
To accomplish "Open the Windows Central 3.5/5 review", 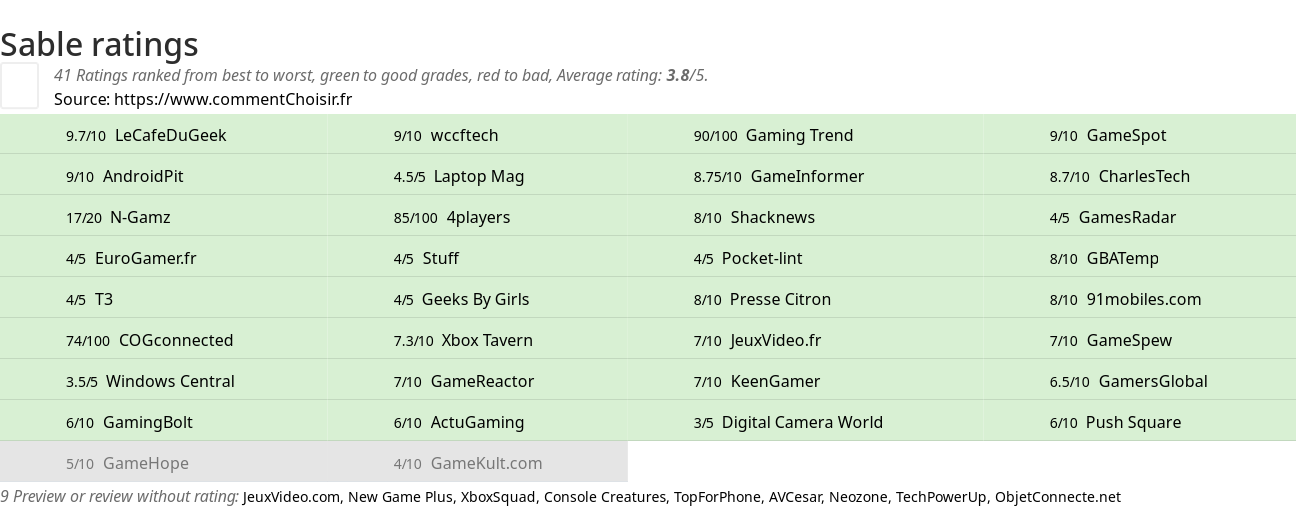I will coord(150,381).
